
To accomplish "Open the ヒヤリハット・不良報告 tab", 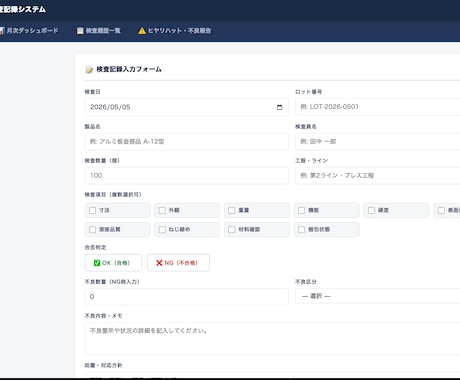I will click(175, 31).
